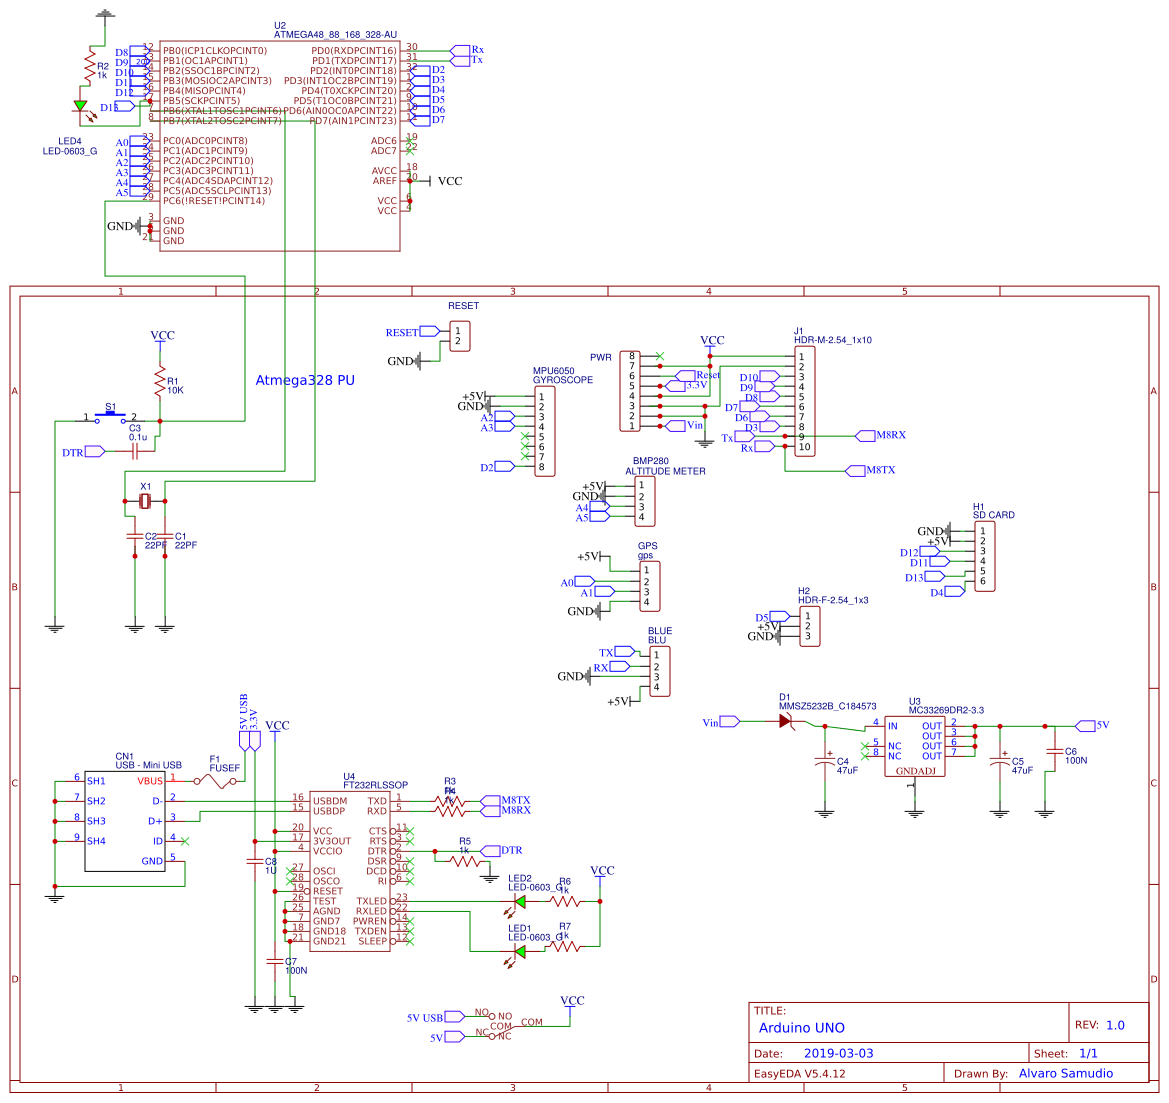Select the U4 FT232RLSSOP chip body
The height and width of the screenshot is (1103, 1169).
(x=350, y=871)
